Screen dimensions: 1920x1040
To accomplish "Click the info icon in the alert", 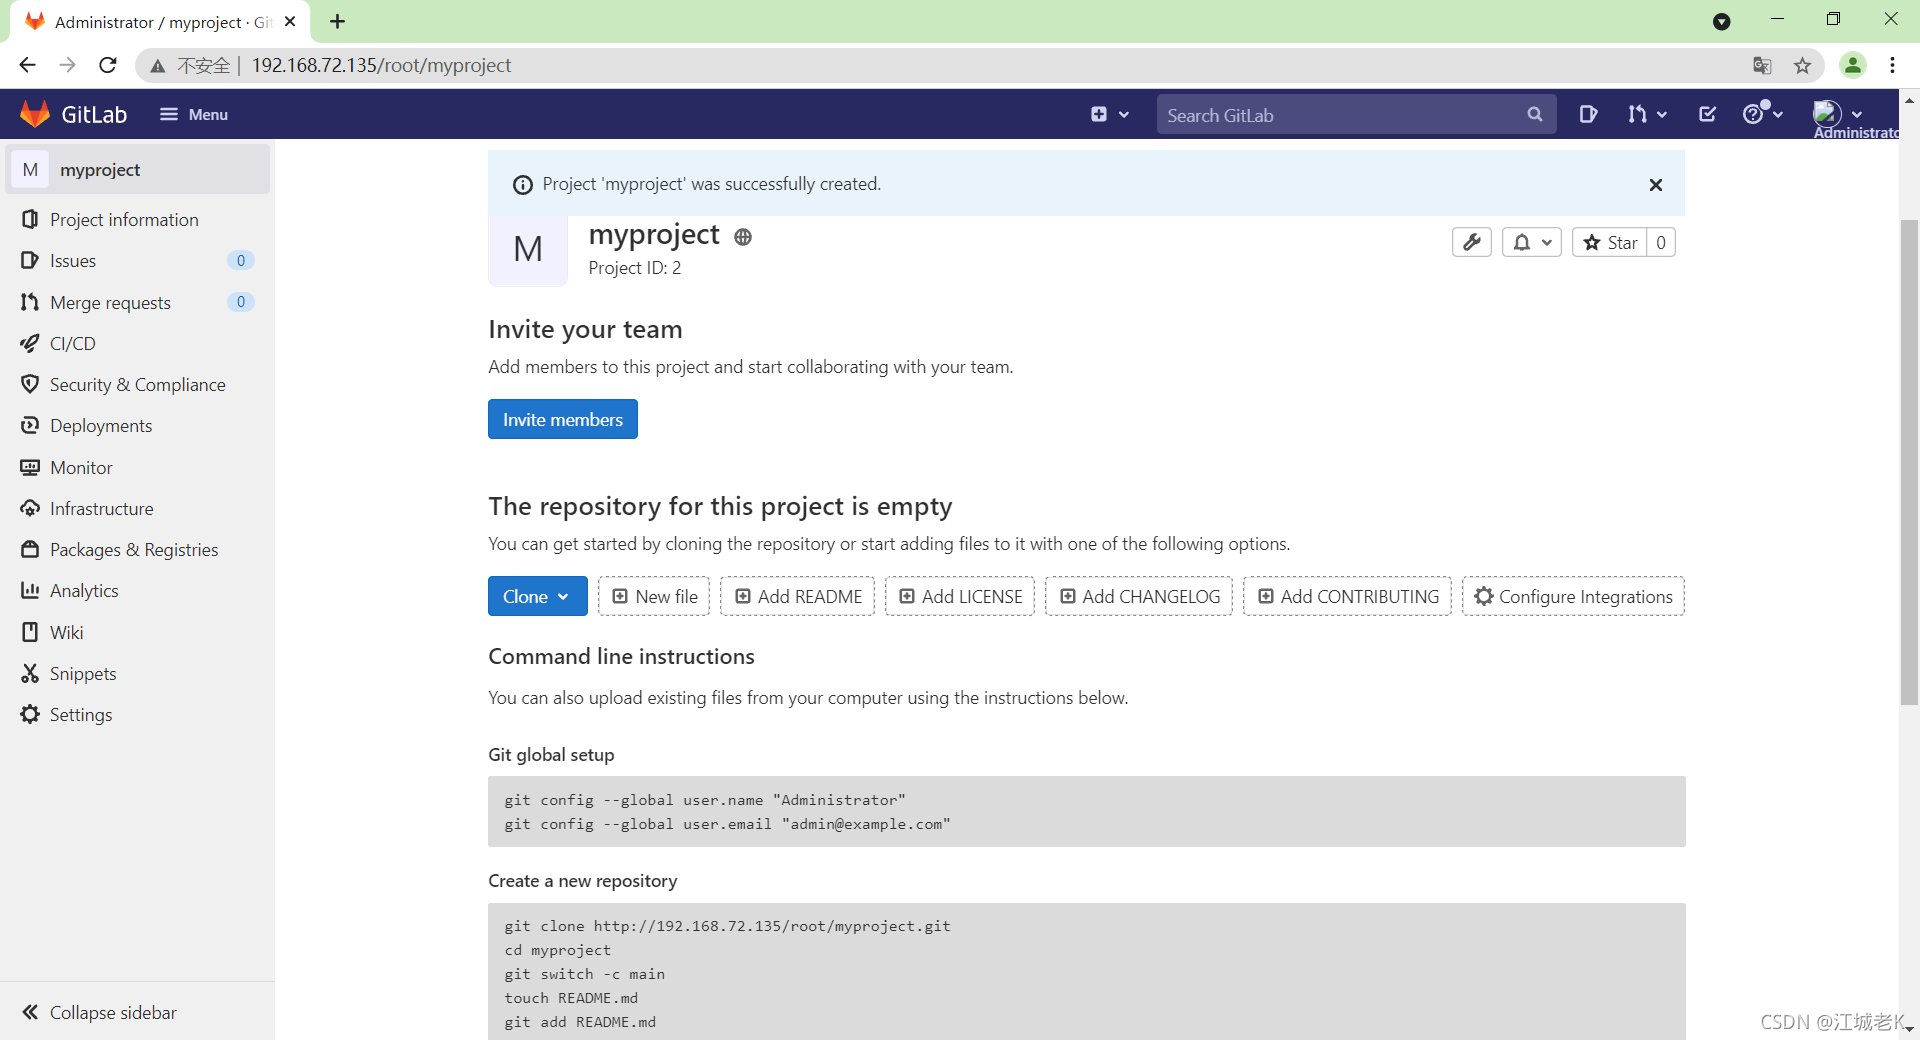I will coord(522,184).
